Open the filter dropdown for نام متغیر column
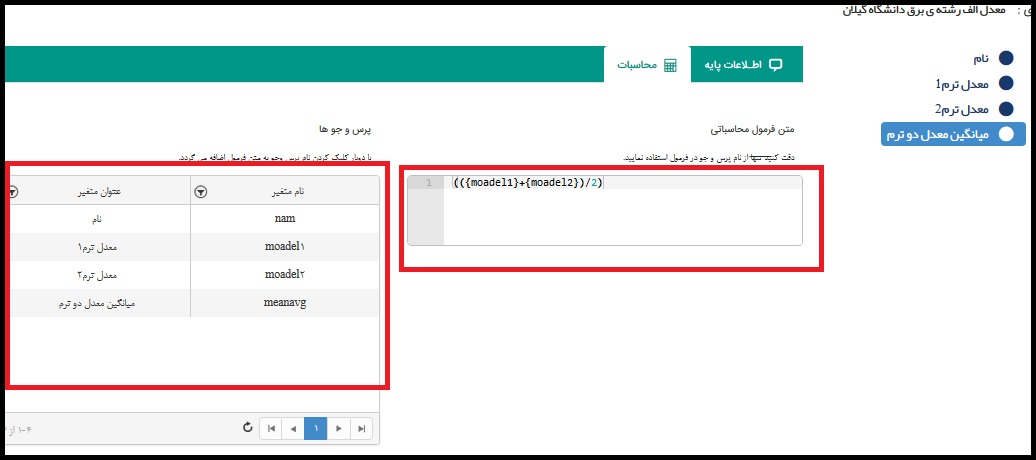 pos(200,191)
